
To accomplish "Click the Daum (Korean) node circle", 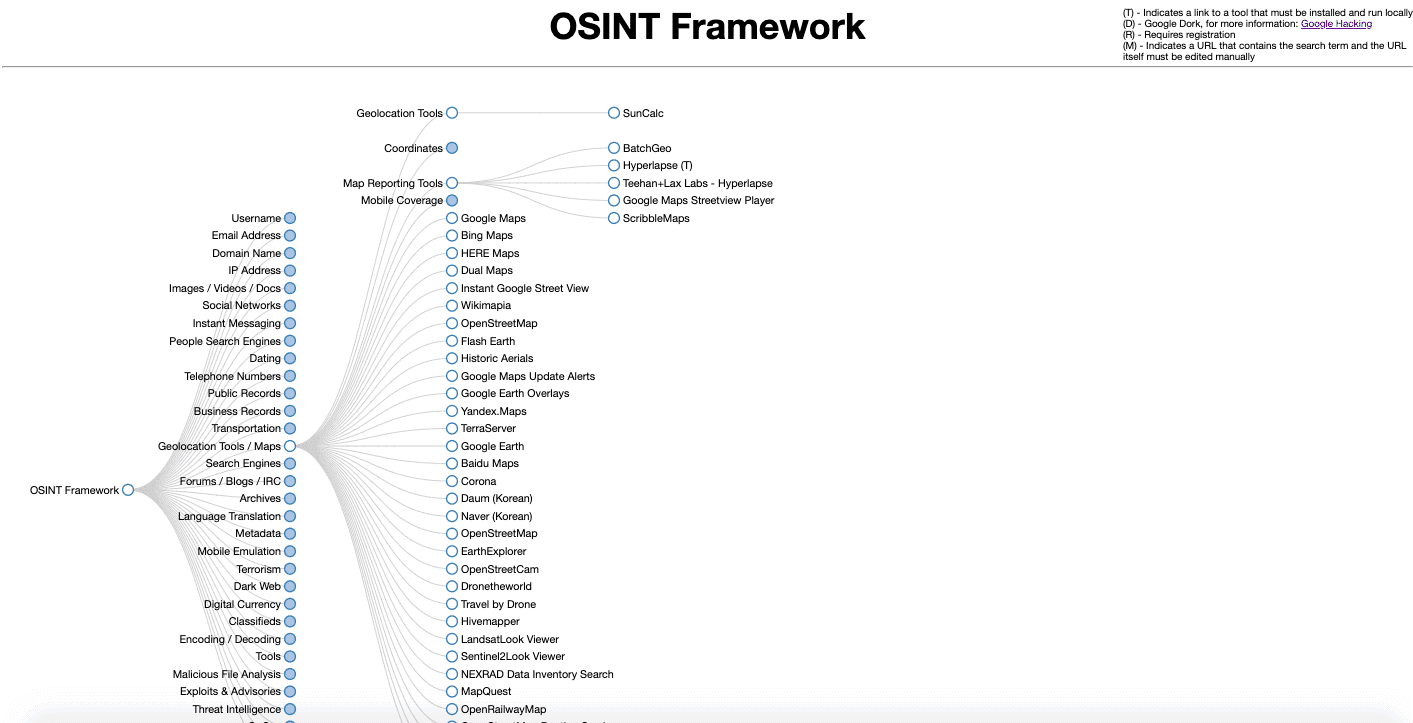I will (452, 498).
